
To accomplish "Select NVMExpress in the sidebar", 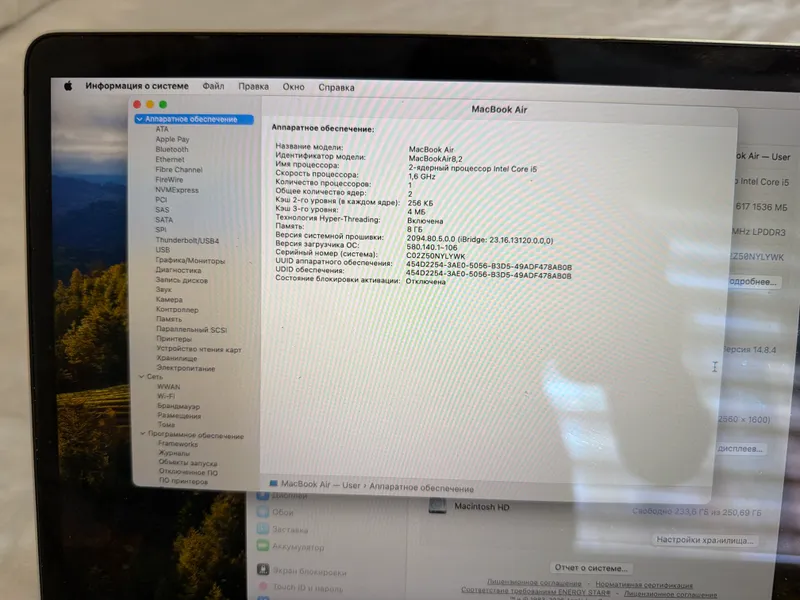I will [177, 190].
